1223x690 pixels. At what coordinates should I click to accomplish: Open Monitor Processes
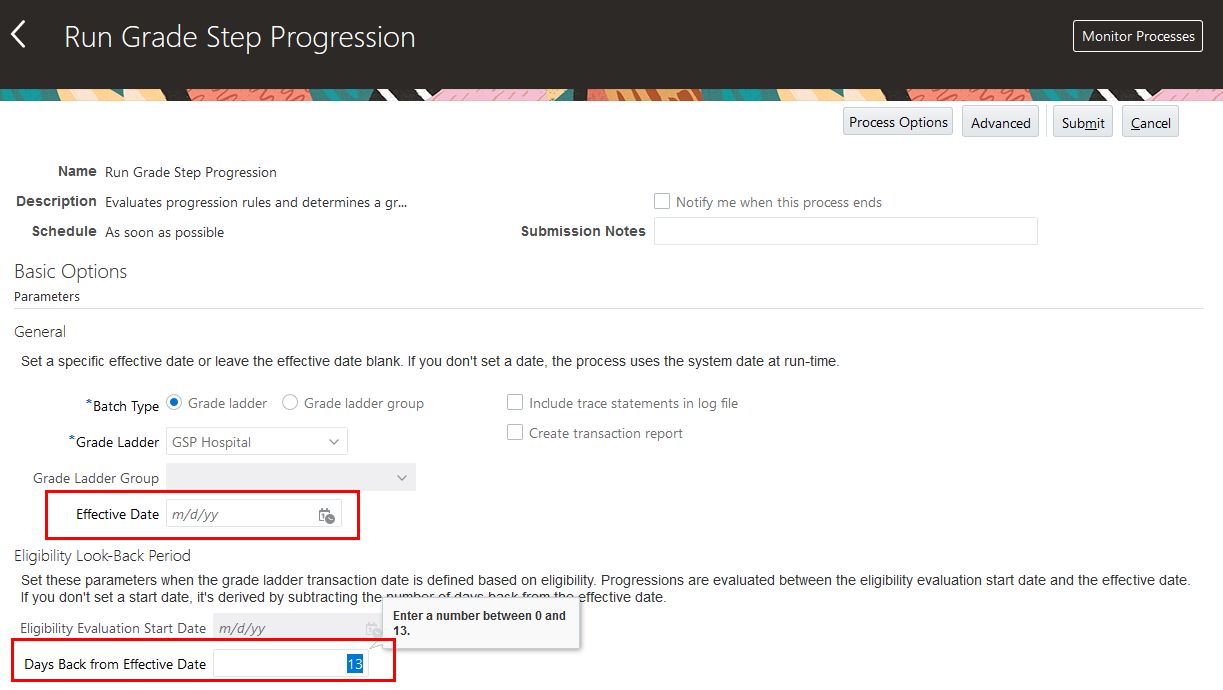1138,36
